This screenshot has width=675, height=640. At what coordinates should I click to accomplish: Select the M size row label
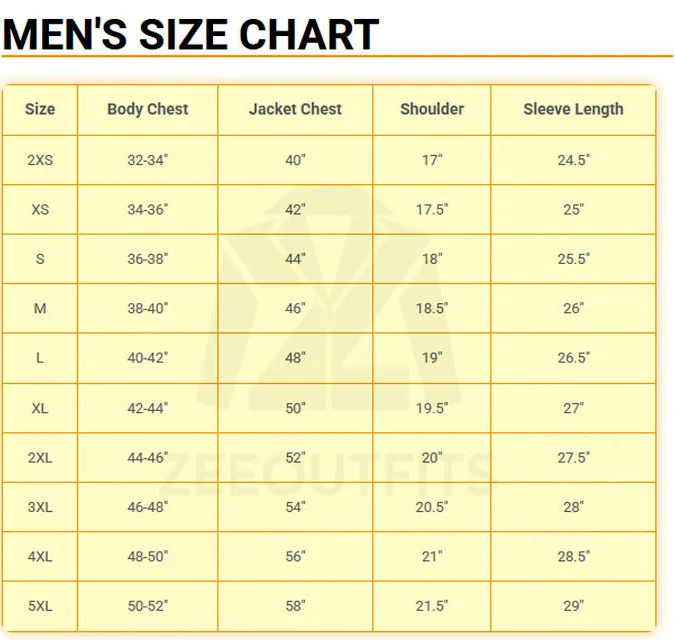point(40,309)
